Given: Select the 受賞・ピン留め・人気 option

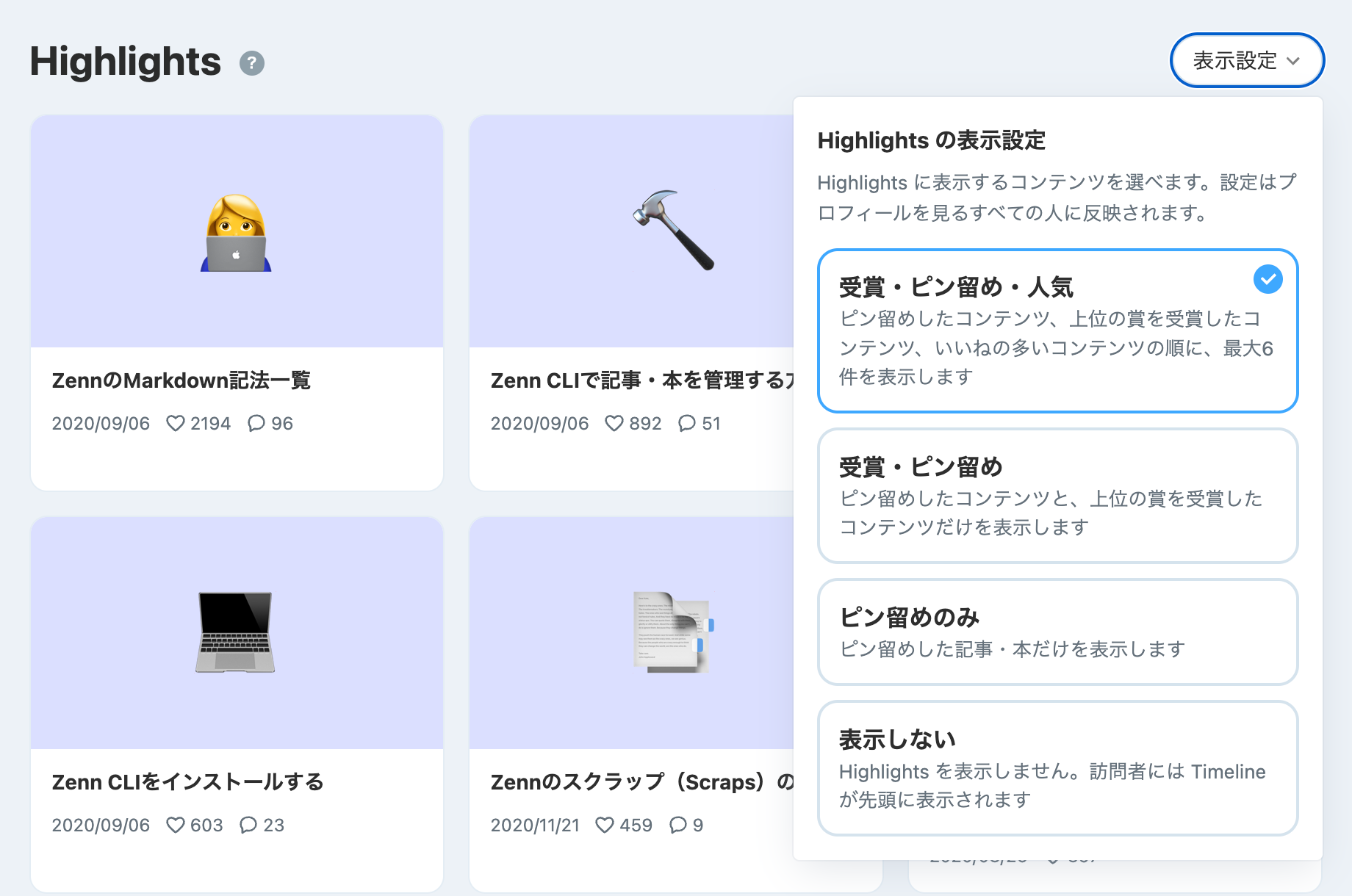Looking at the screenshot, I should pos(1057,331).
